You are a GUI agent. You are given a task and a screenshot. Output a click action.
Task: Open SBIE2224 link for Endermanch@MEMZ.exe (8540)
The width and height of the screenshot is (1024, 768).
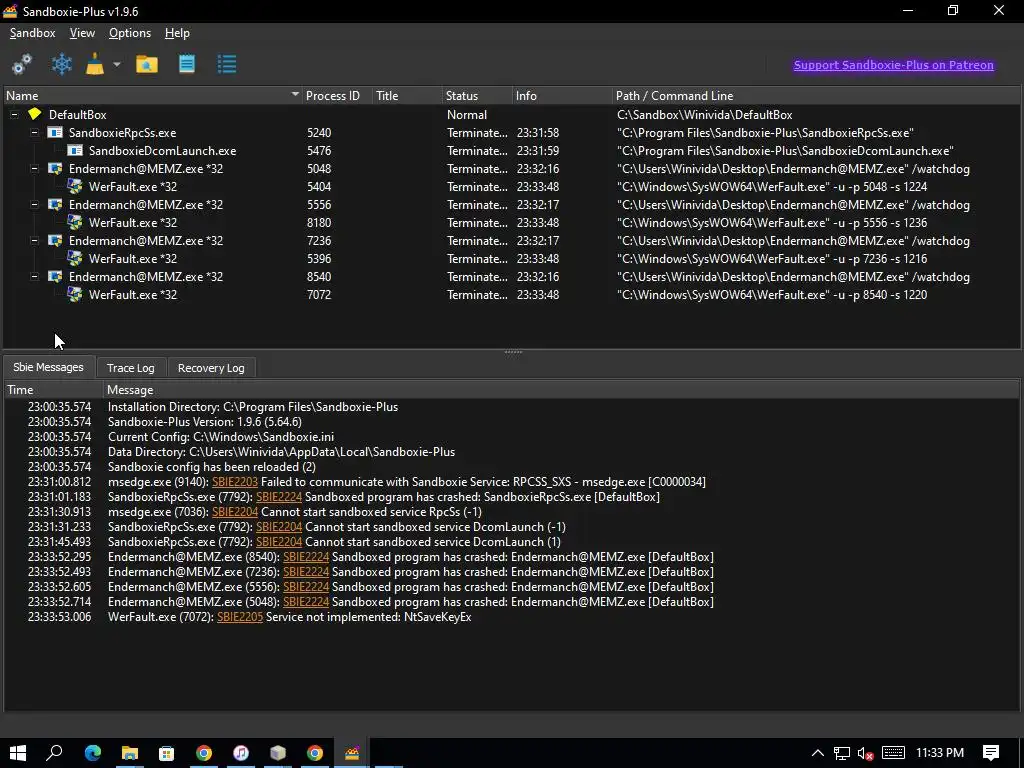(x=306, y=557)
